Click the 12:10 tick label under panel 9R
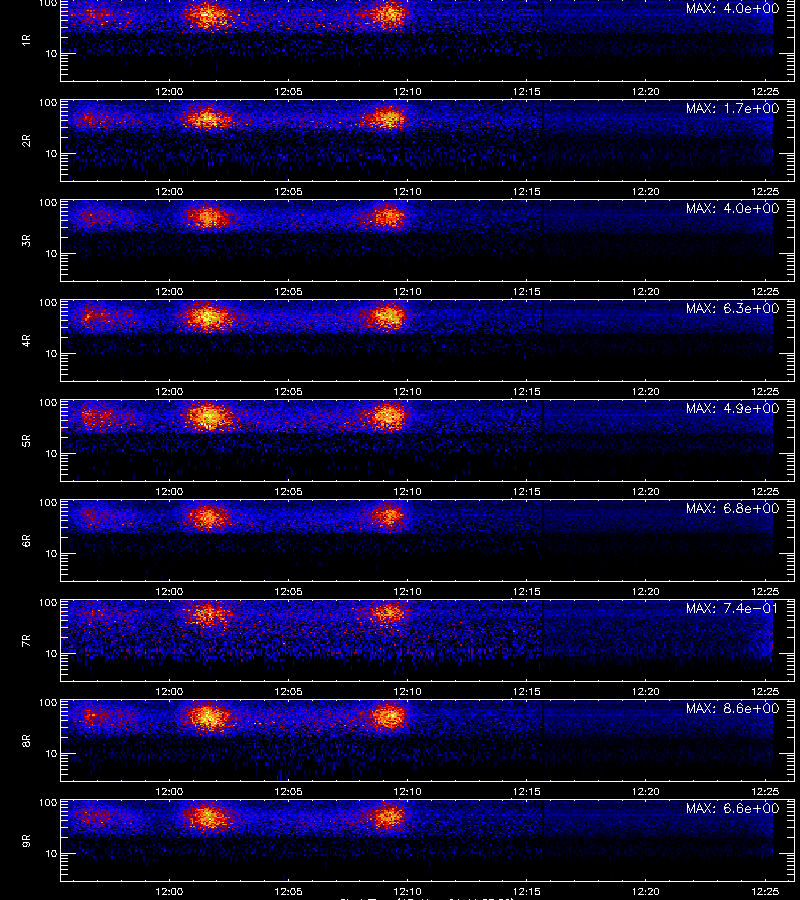Viewport: 800px width, 900px height. (x=407, y=891)
